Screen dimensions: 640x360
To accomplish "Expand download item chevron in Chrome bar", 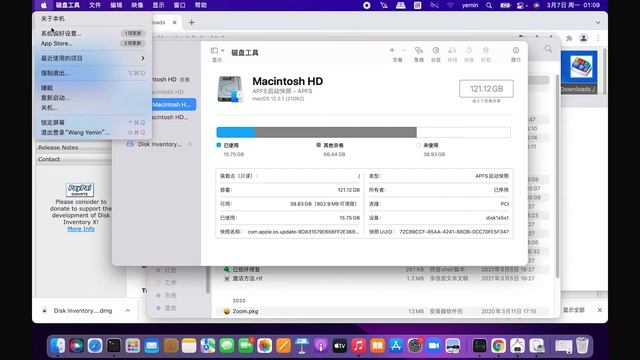I will click(128, 311).
